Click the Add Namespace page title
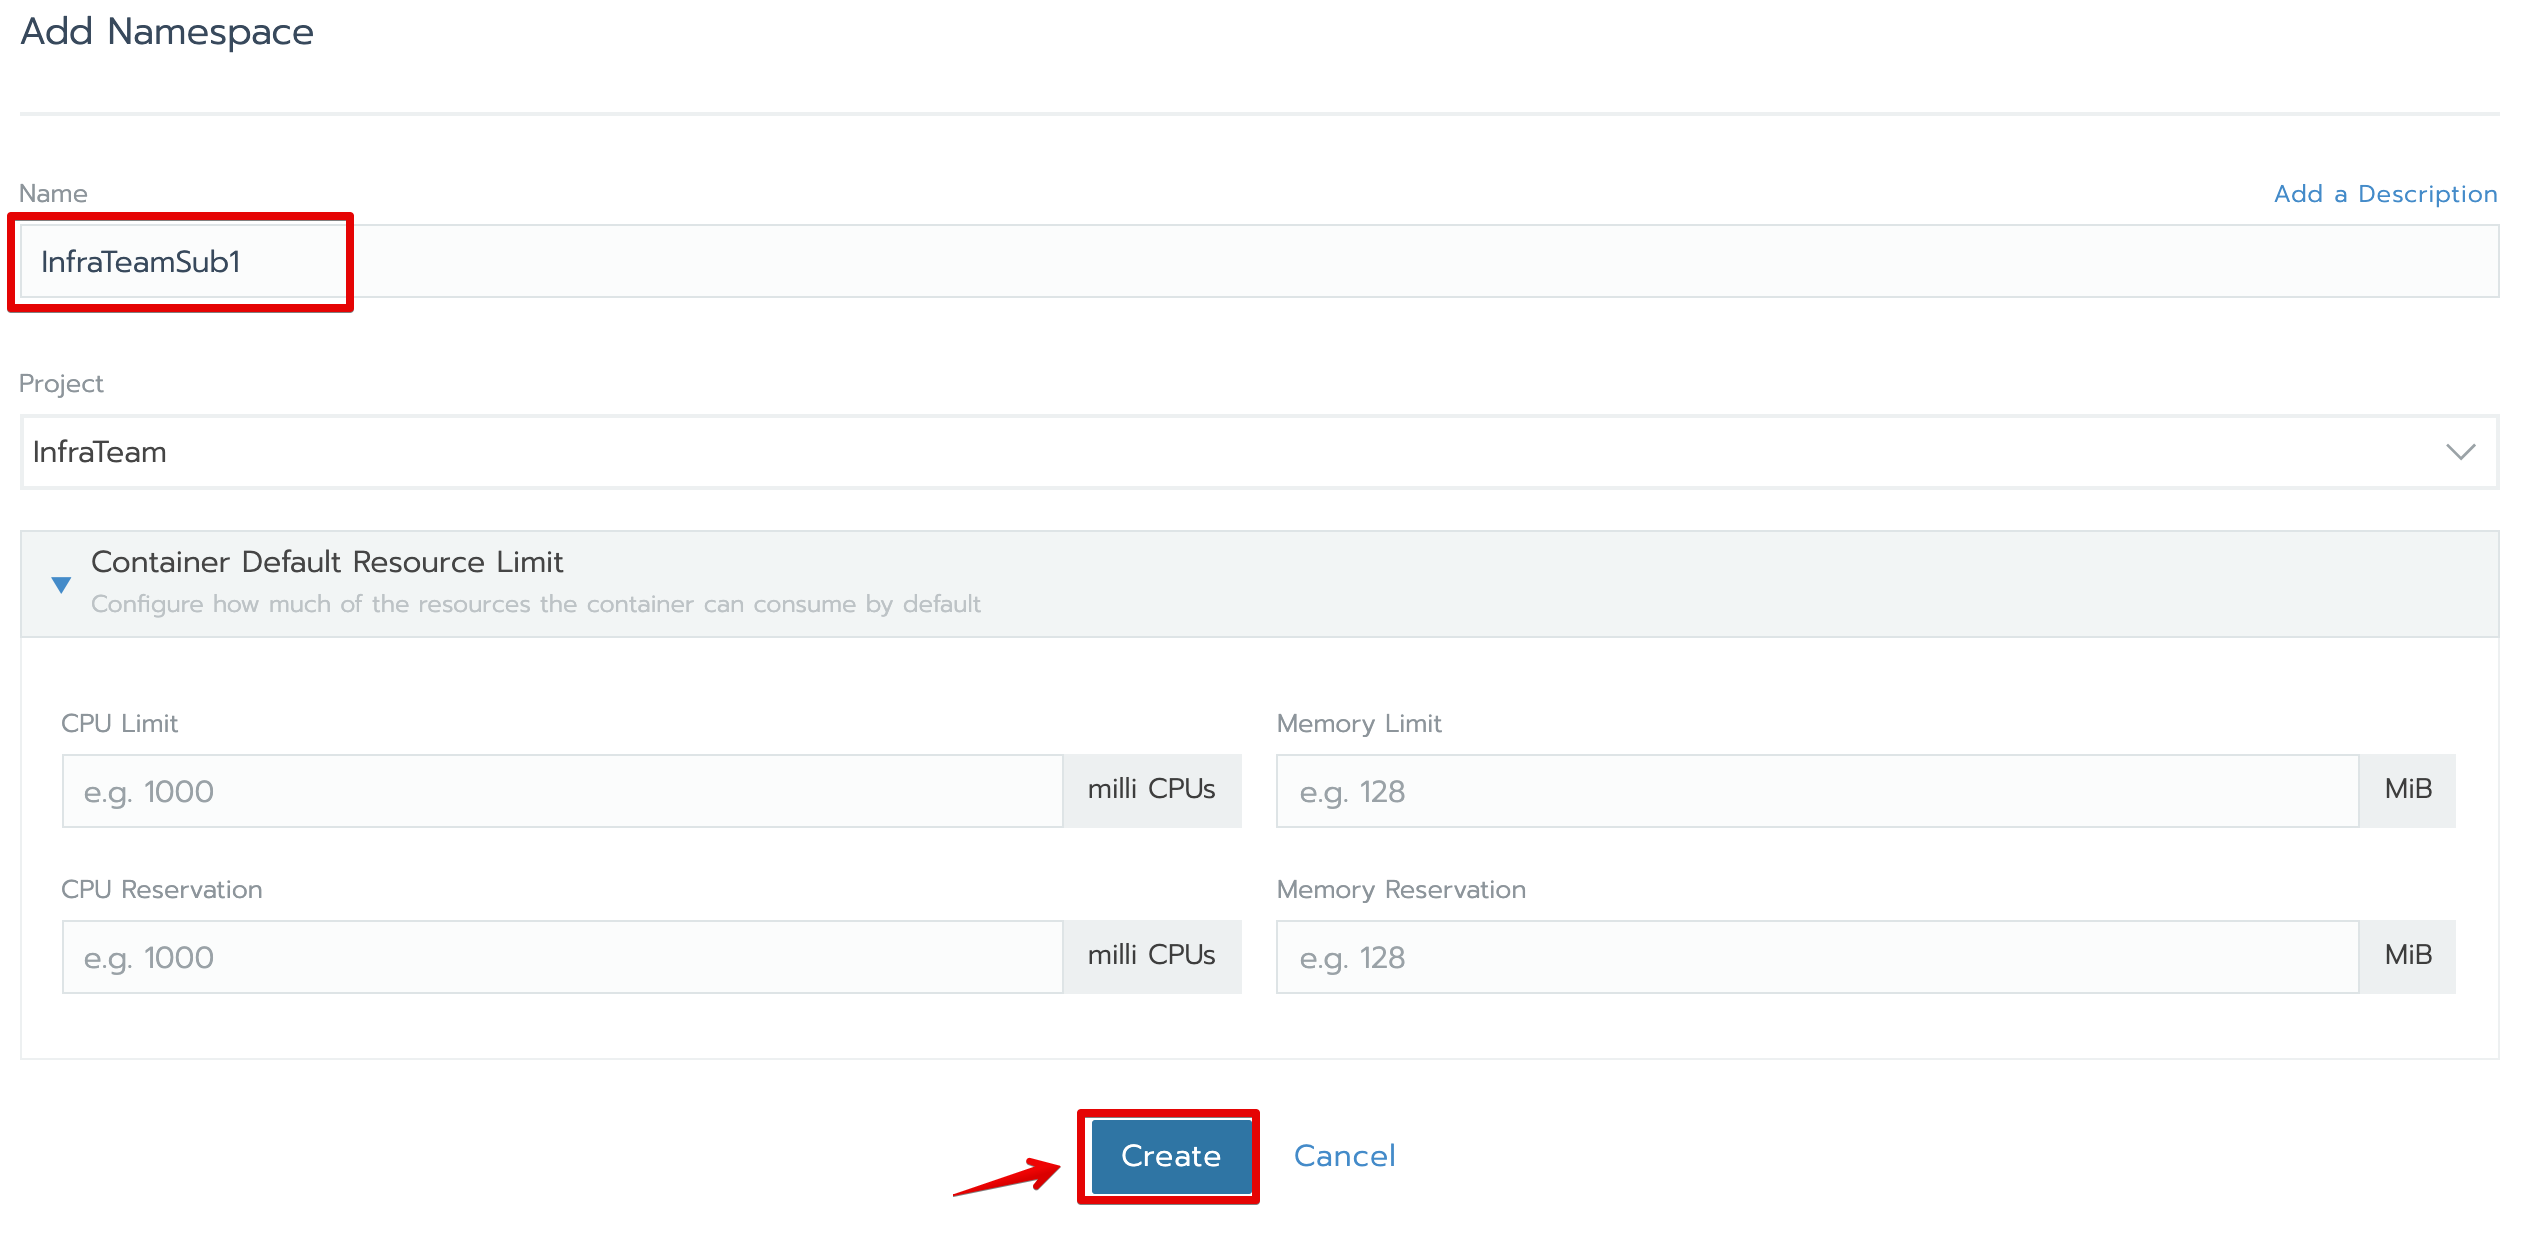Image resolution: width=2532 pixels, height=1244 pixels. (x=167, y=32)
